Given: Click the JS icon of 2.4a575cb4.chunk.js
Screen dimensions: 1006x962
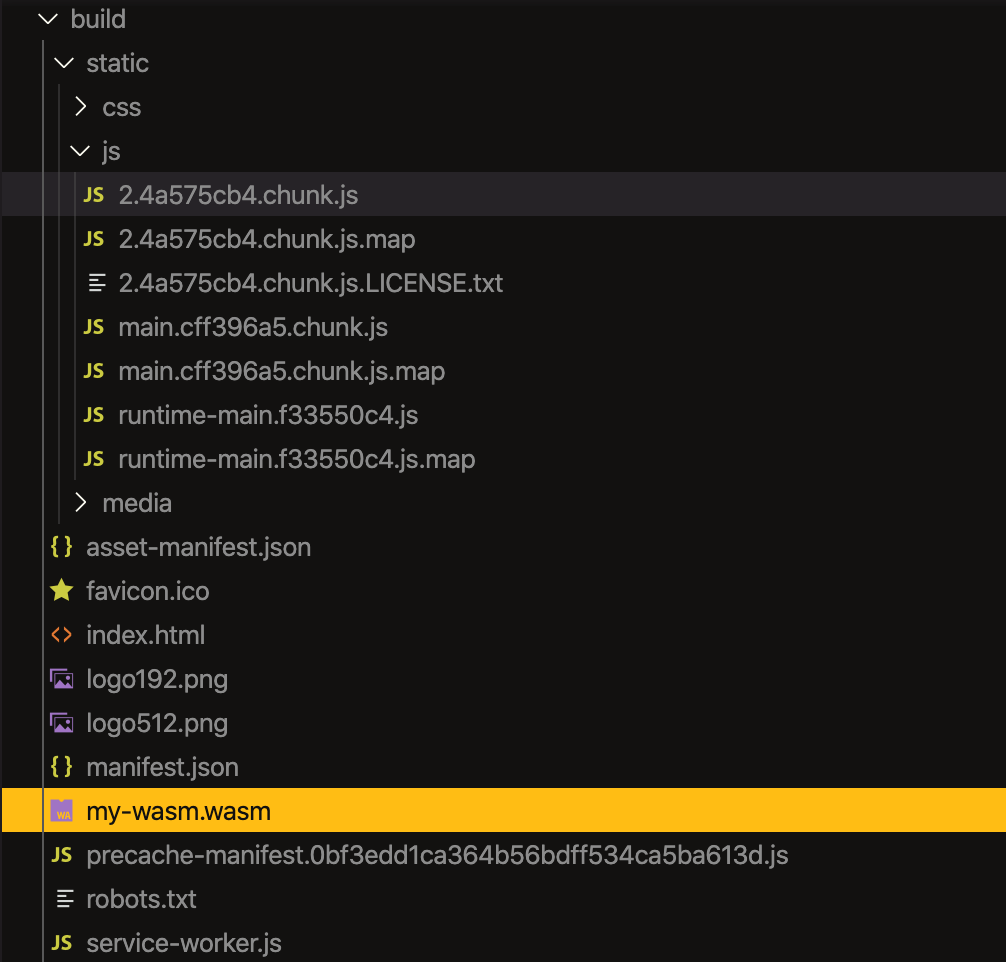Looking at the screenshot, I should (x=94, y=194).
